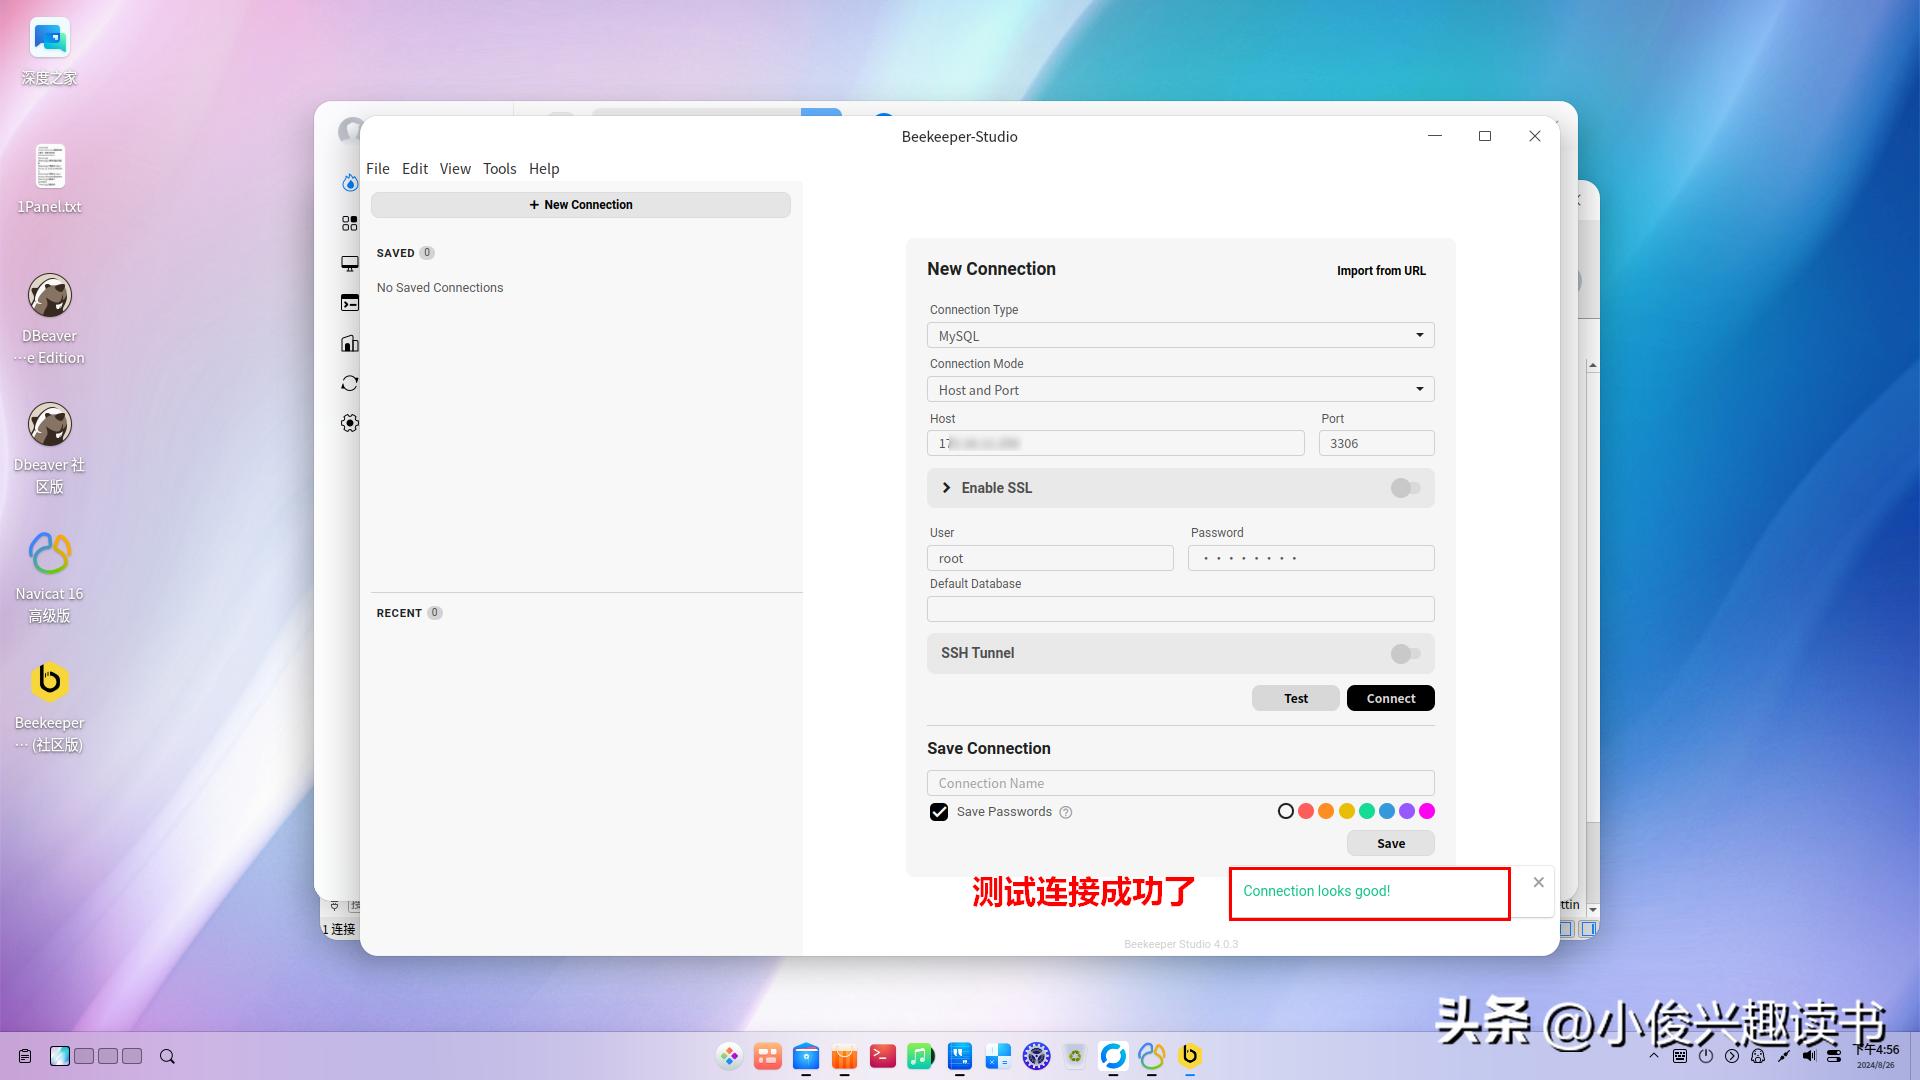Viewport: 1920px width, 1080px height.
Task: Open the trash bin in dock
Action: click(1074, 1056)
